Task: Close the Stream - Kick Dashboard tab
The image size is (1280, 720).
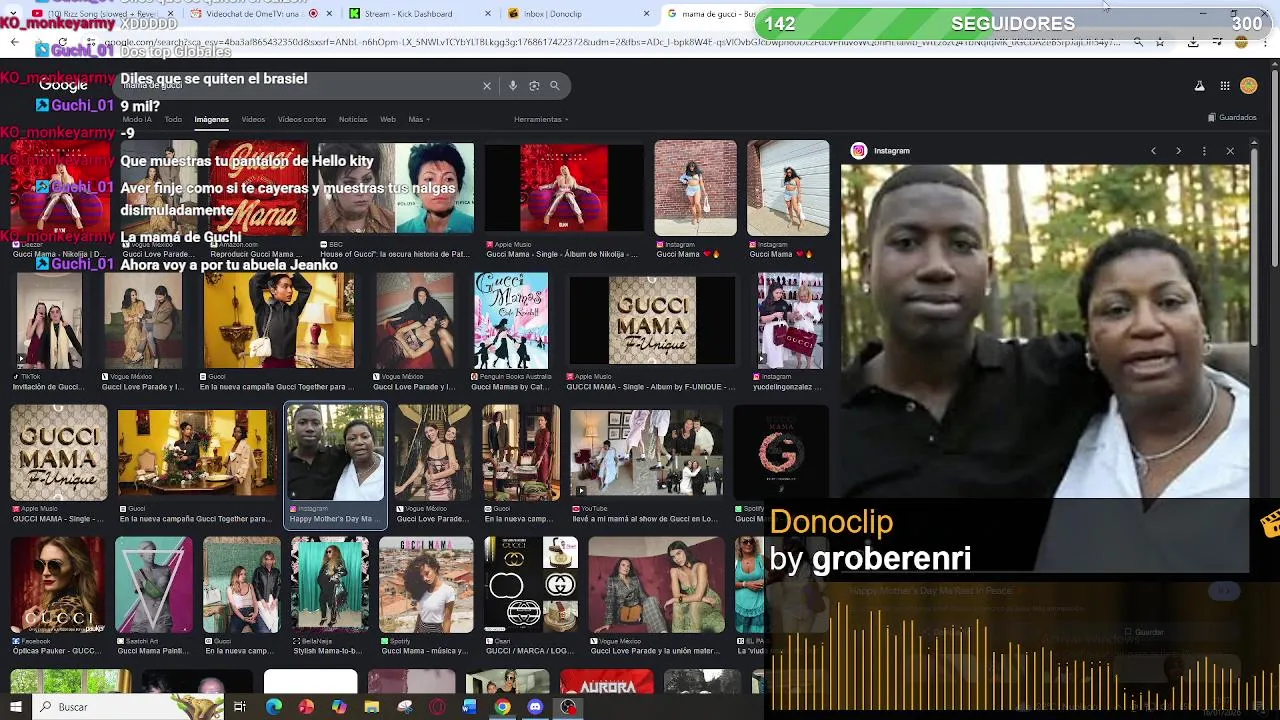Action: [x=488, y=14]
